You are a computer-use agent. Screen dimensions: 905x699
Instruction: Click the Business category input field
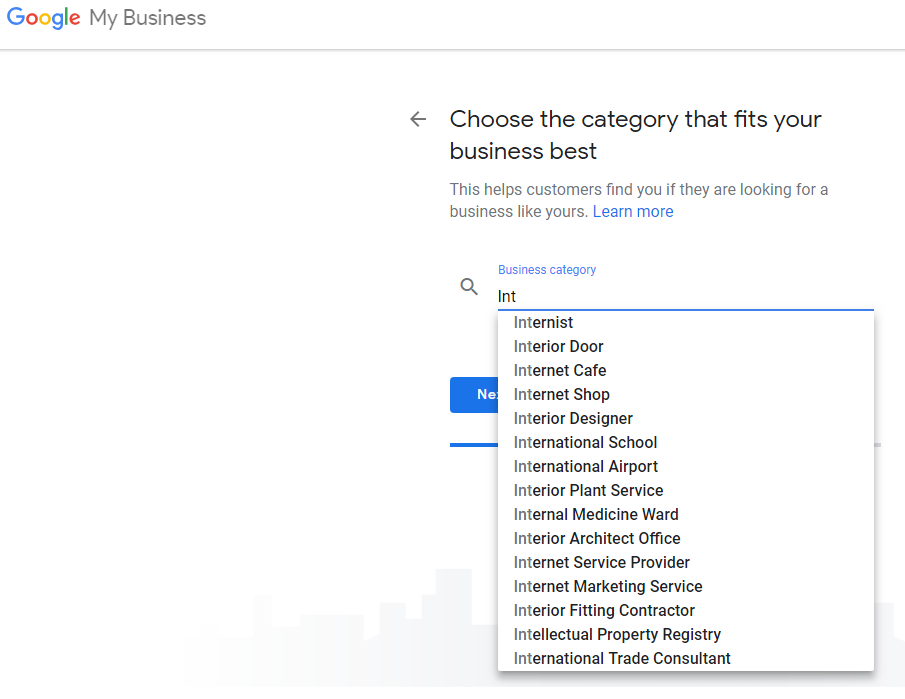tap(685, 296)
